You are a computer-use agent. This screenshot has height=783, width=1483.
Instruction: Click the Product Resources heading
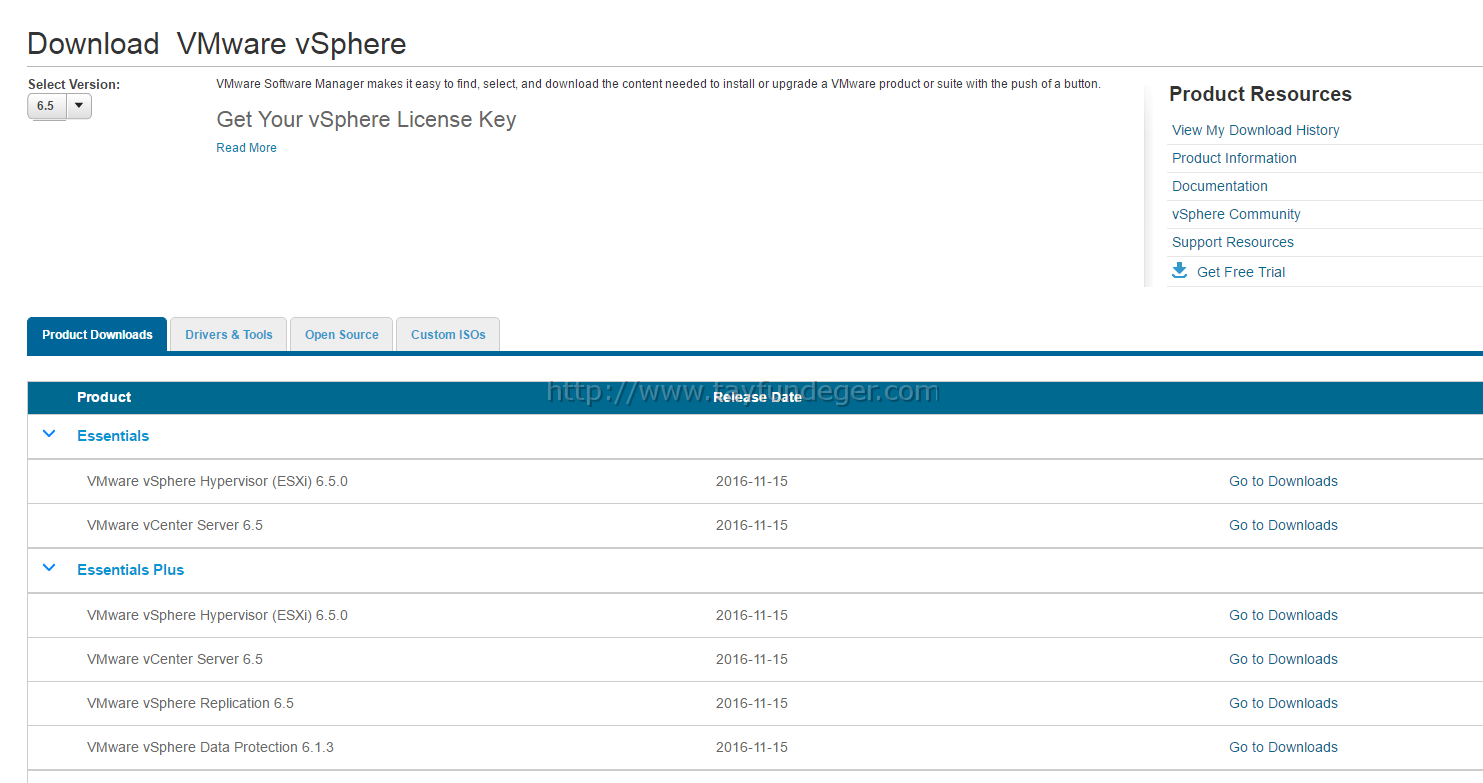(1260, 94)
